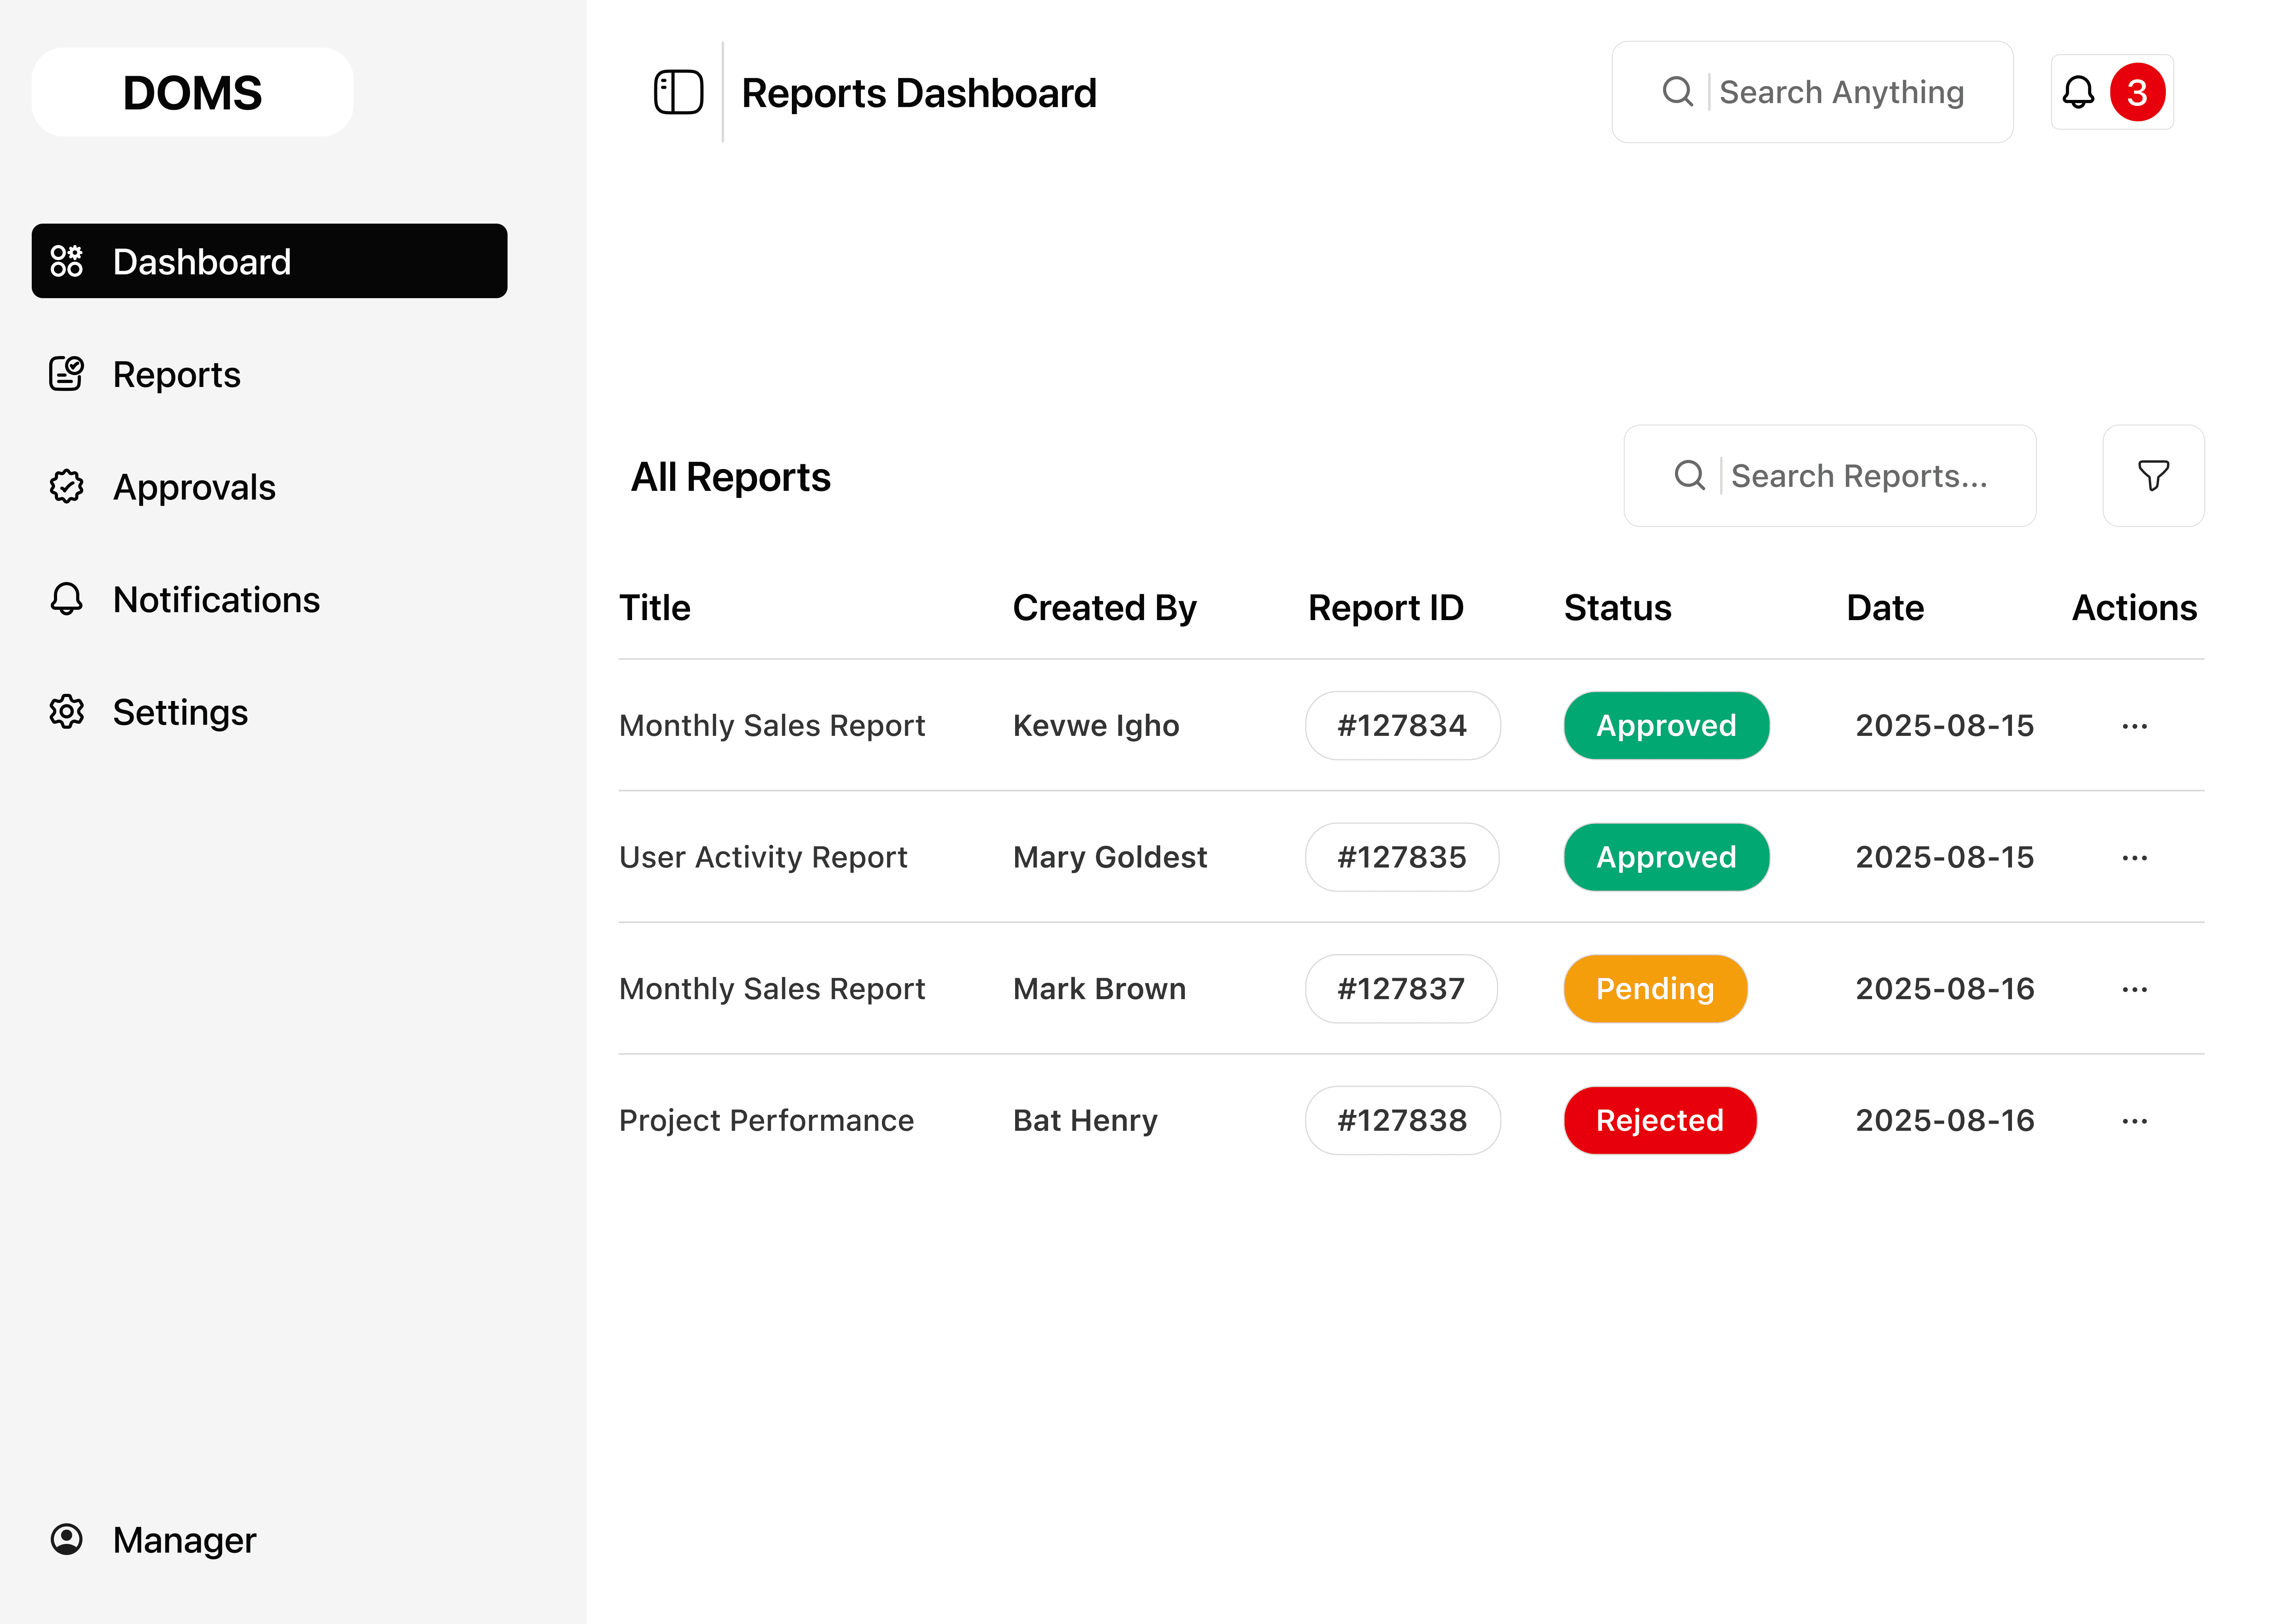The width and height of the screenshot is (2284, 1624).
Task: Expand actions menu for Mary Goldest's report
Action: tap(2134, 858)
